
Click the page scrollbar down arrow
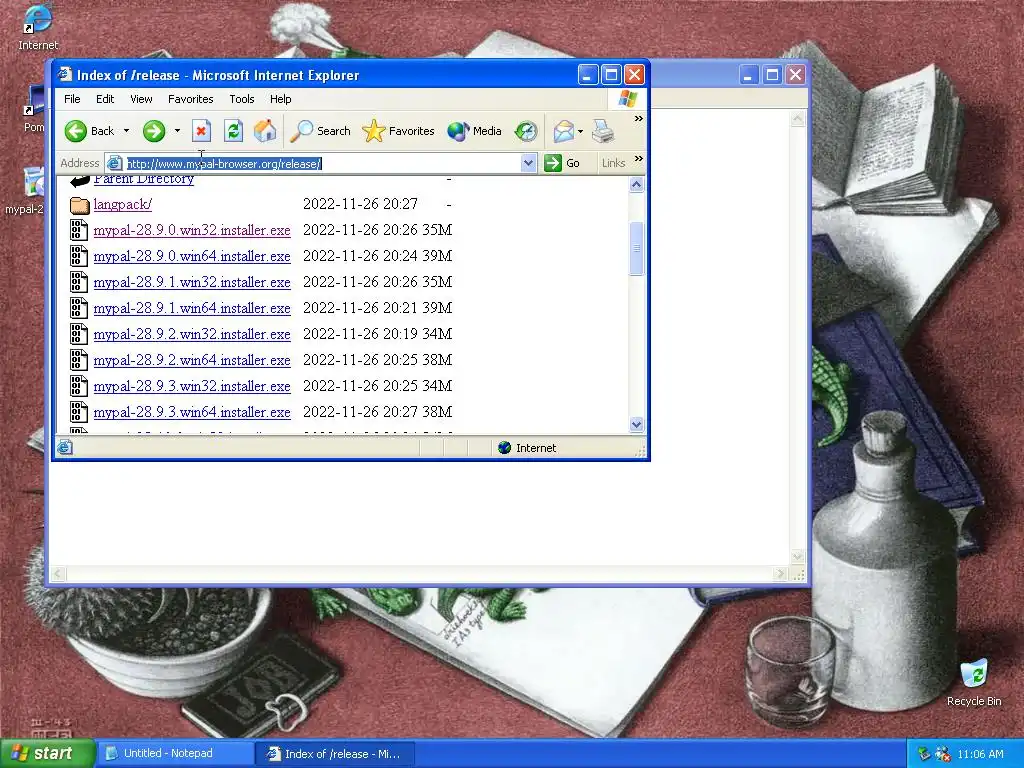point(636,424)
